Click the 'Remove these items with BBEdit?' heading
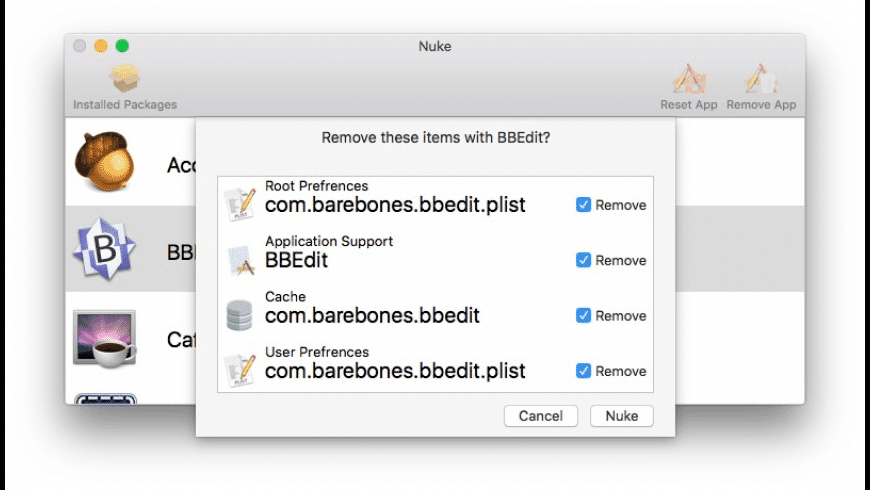Viewport: 870px width, 490px height. coord(436,138)
